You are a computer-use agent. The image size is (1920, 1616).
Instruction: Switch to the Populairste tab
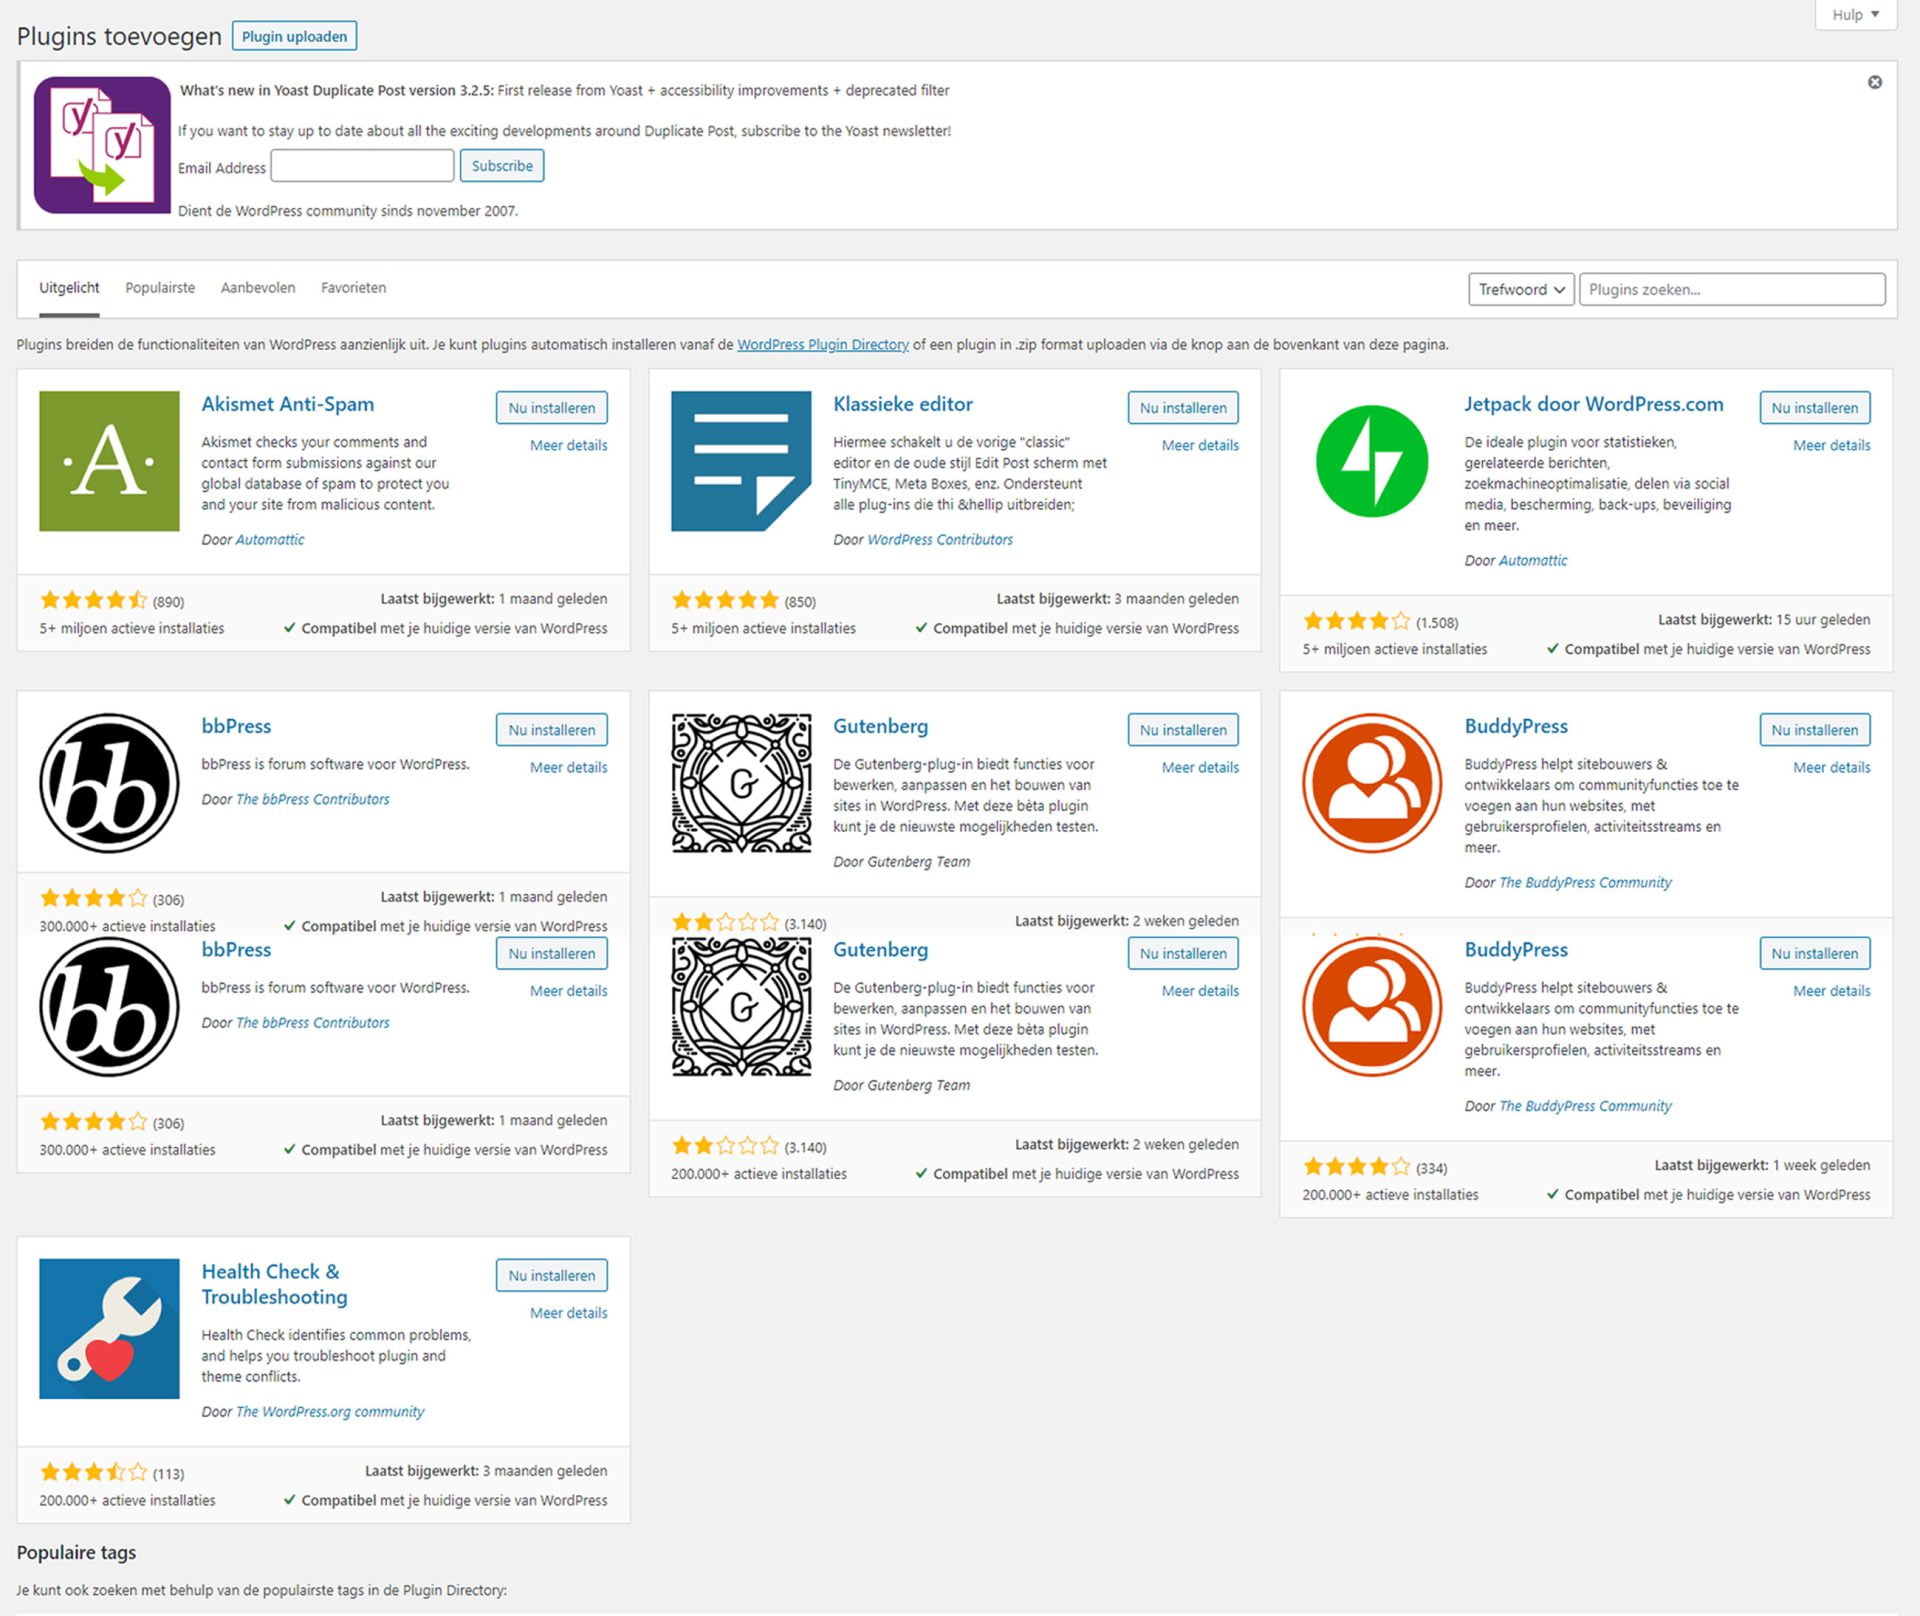tap(160, 288)
